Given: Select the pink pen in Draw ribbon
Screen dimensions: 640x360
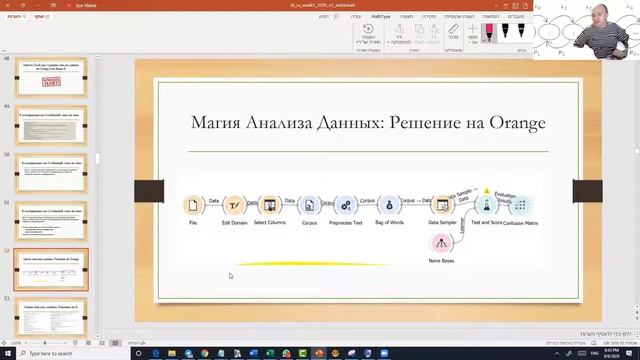Looking at the screenshot, I should click(489, 33).
